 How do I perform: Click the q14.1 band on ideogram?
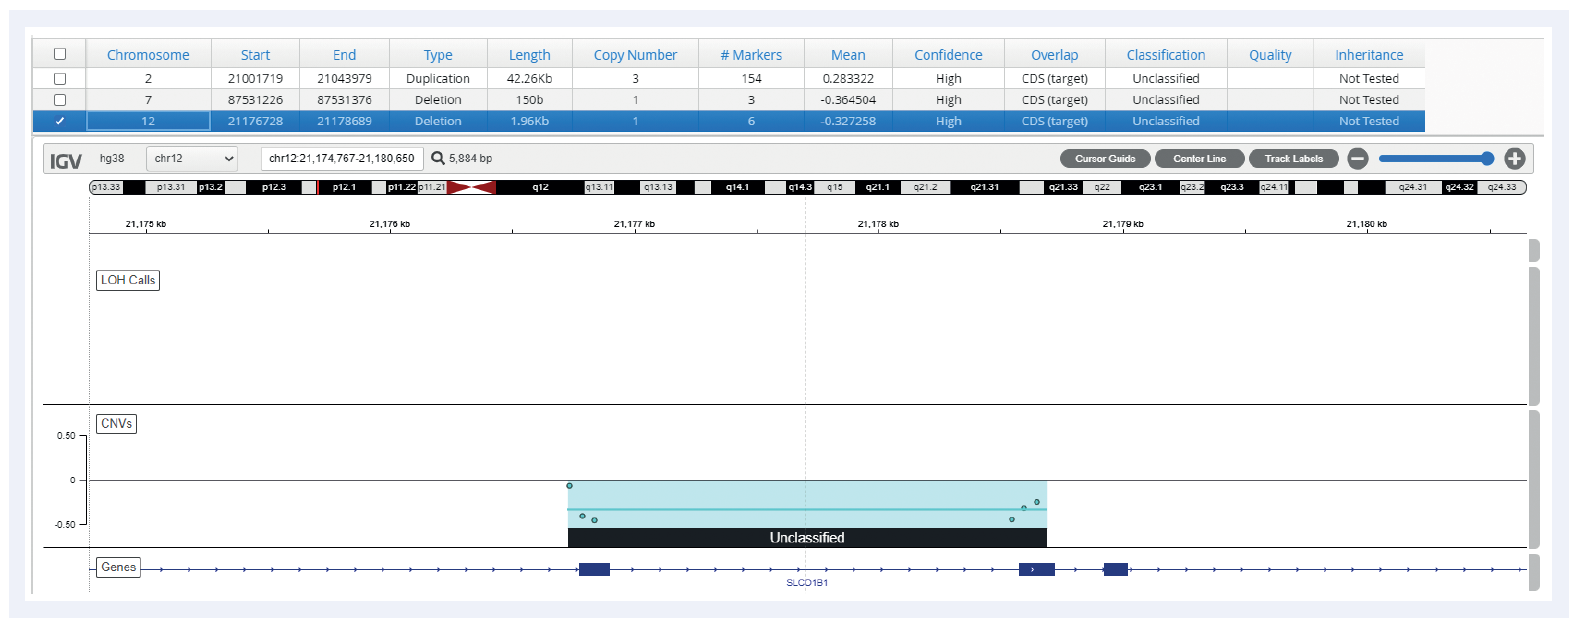click(738, 187)
